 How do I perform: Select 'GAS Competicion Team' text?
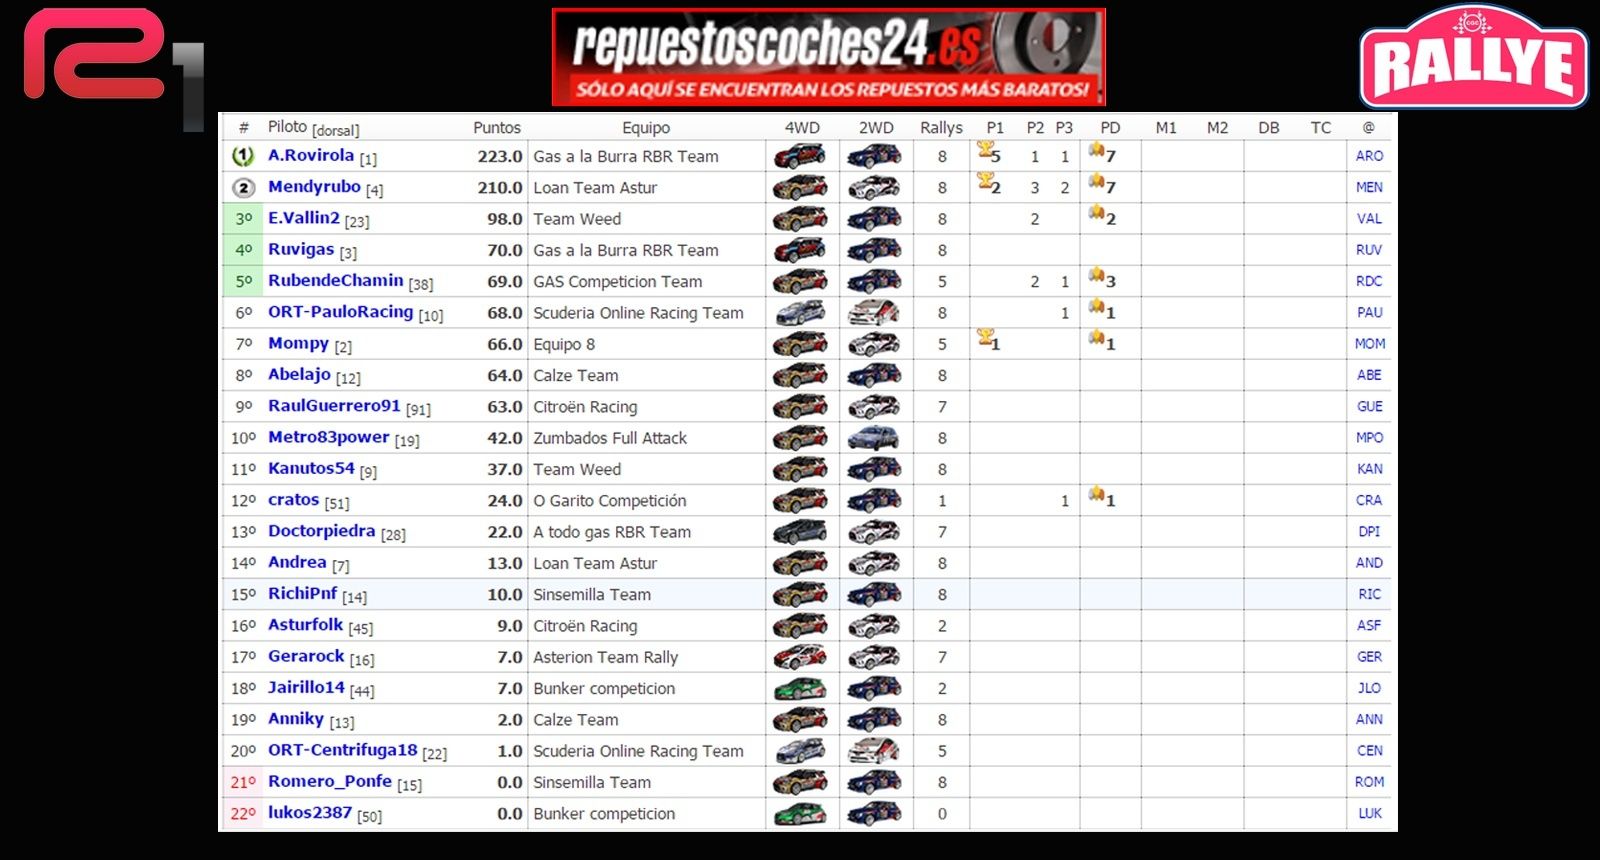618,282
